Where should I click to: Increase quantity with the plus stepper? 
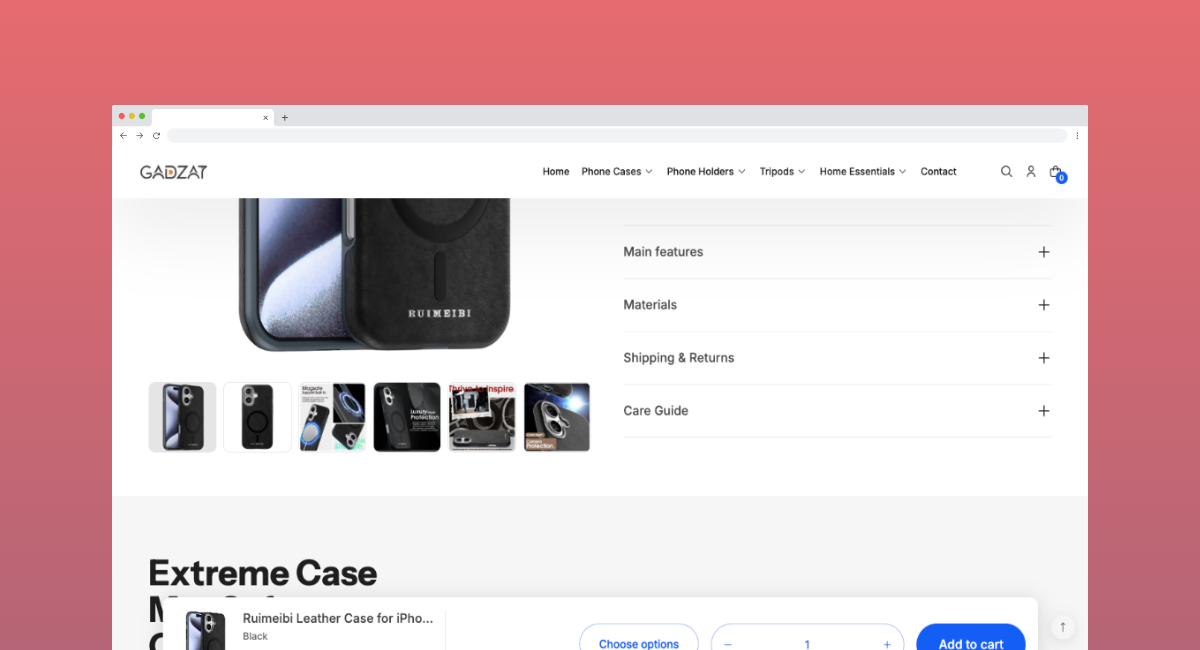(x=886, y=644)
